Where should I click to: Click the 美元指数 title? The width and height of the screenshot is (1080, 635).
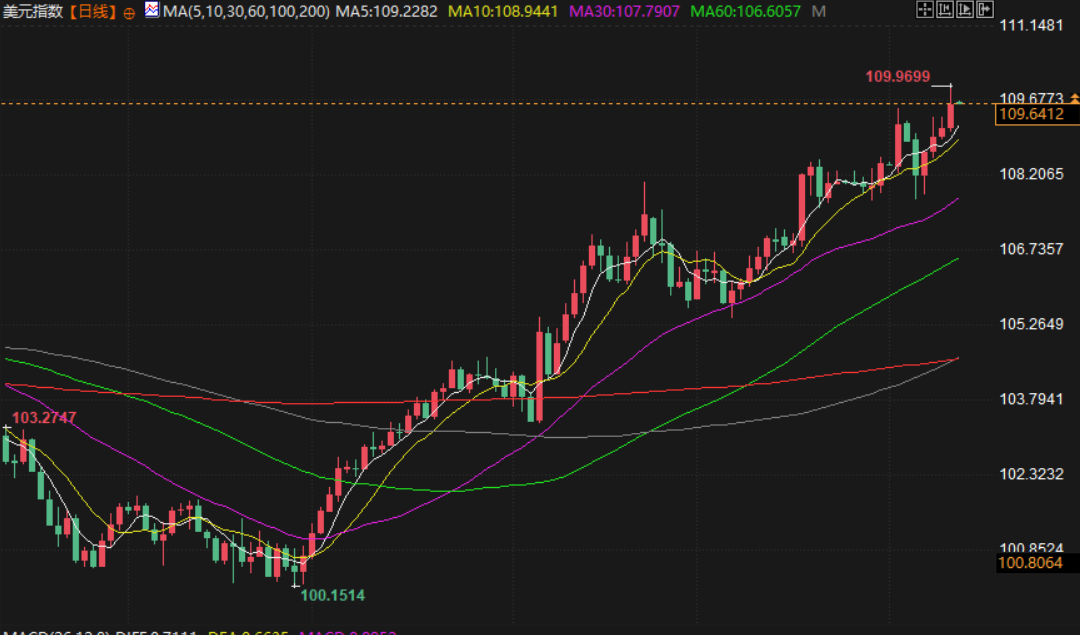35,12
